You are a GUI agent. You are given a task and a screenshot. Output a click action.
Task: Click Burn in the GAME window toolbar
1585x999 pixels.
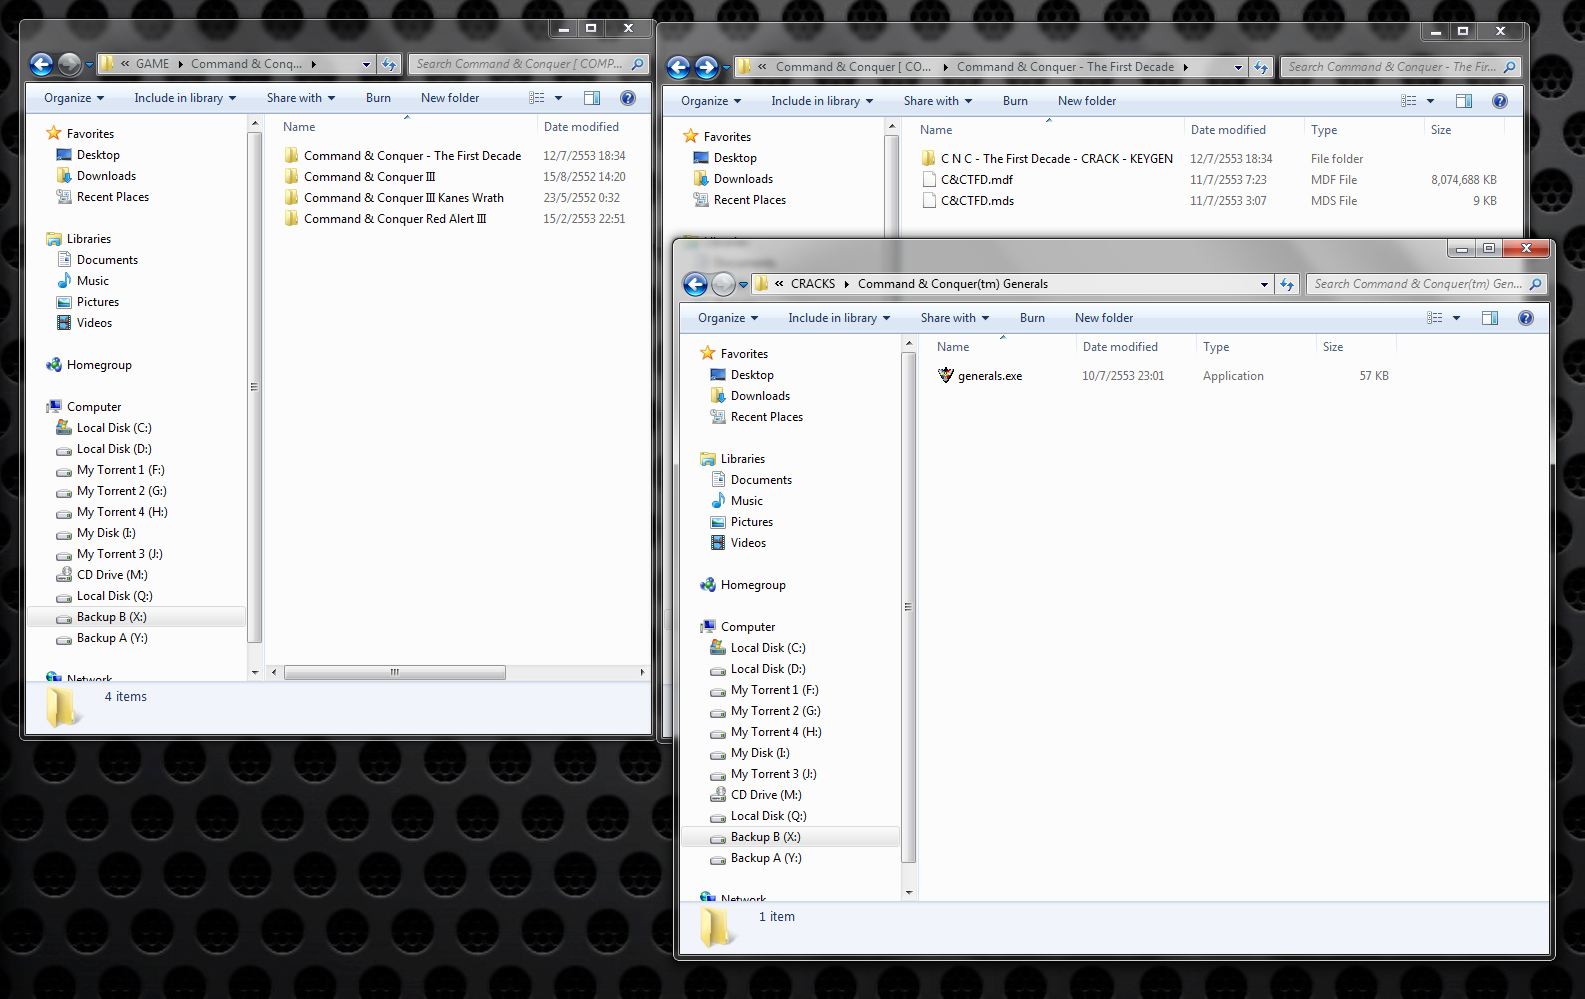point(378,98)
